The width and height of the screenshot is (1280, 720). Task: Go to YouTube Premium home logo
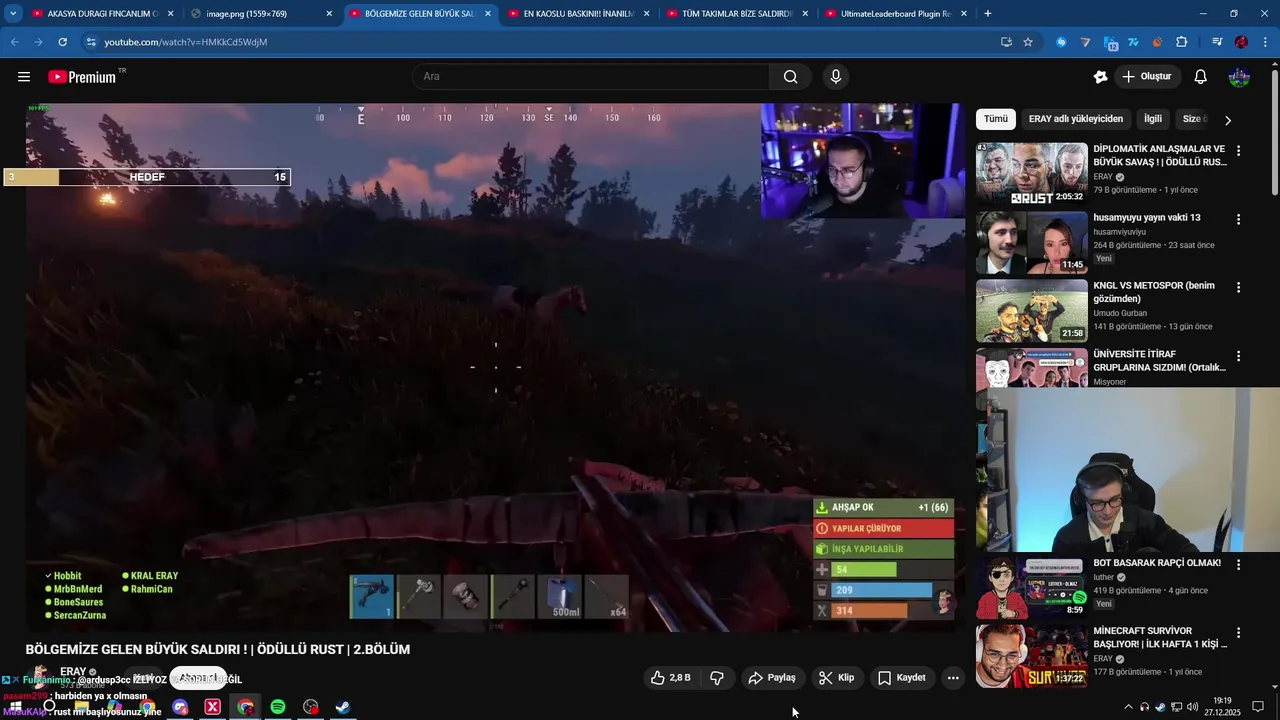point(82,77)
